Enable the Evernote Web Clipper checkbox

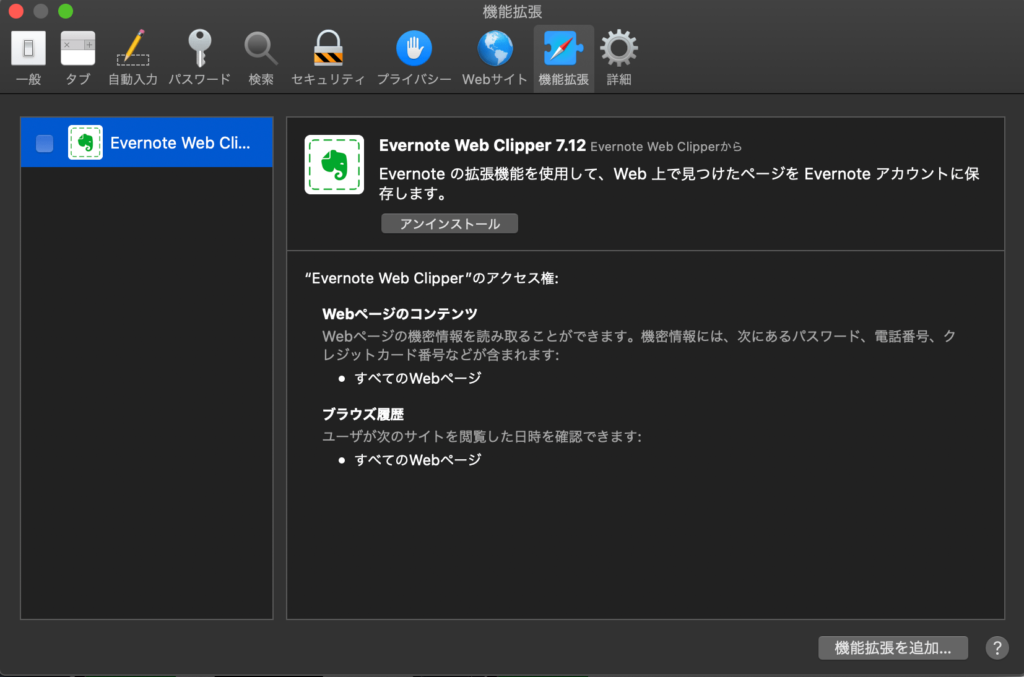pyautogui.click(x=44, y=143)
